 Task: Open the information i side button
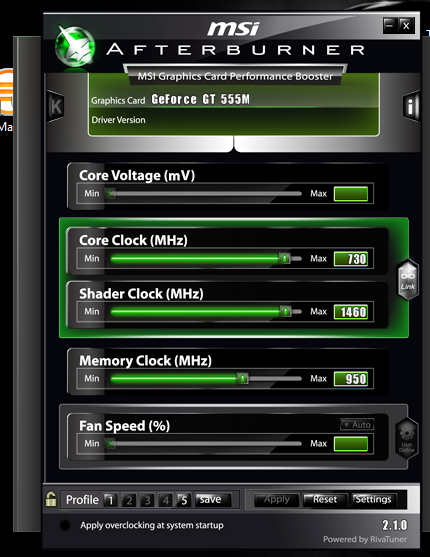coord(411,106)
